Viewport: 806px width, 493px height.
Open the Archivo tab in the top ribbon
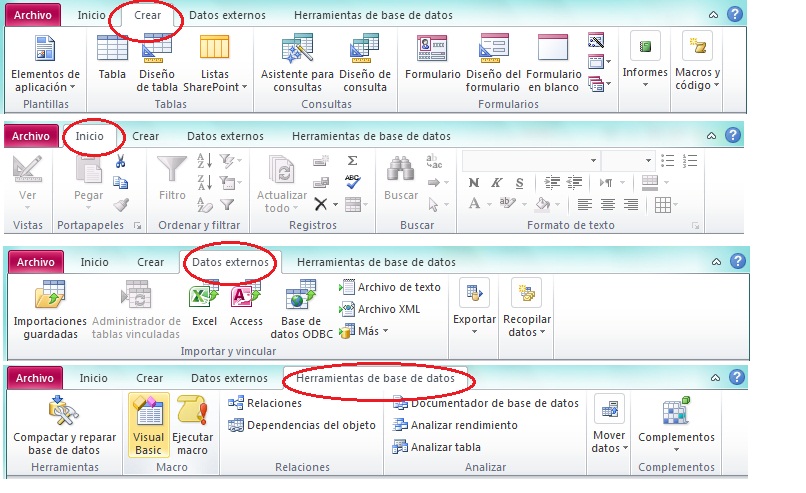(x=32, y=15)
